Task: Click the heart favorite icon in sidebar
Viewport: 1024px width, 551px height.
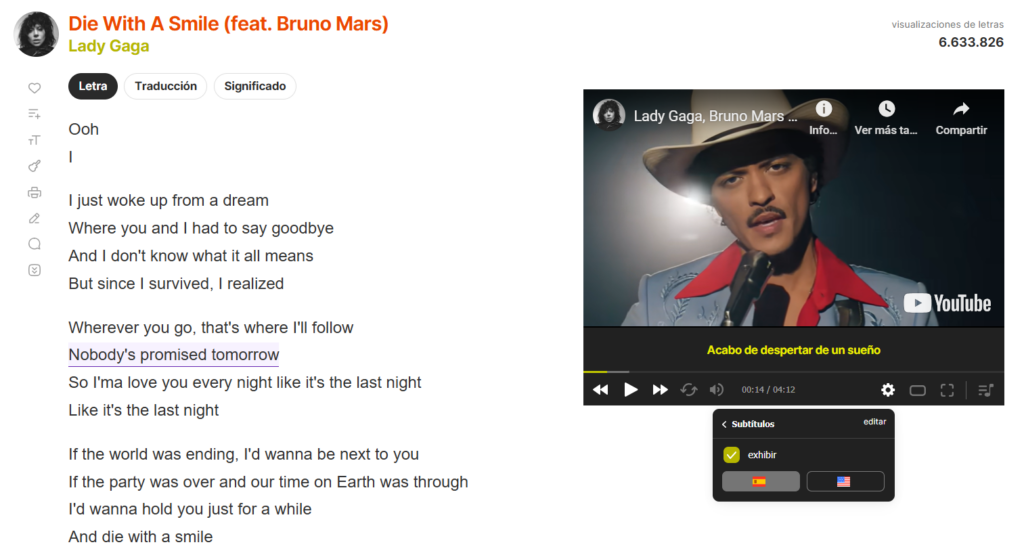Action: point(35,88)
